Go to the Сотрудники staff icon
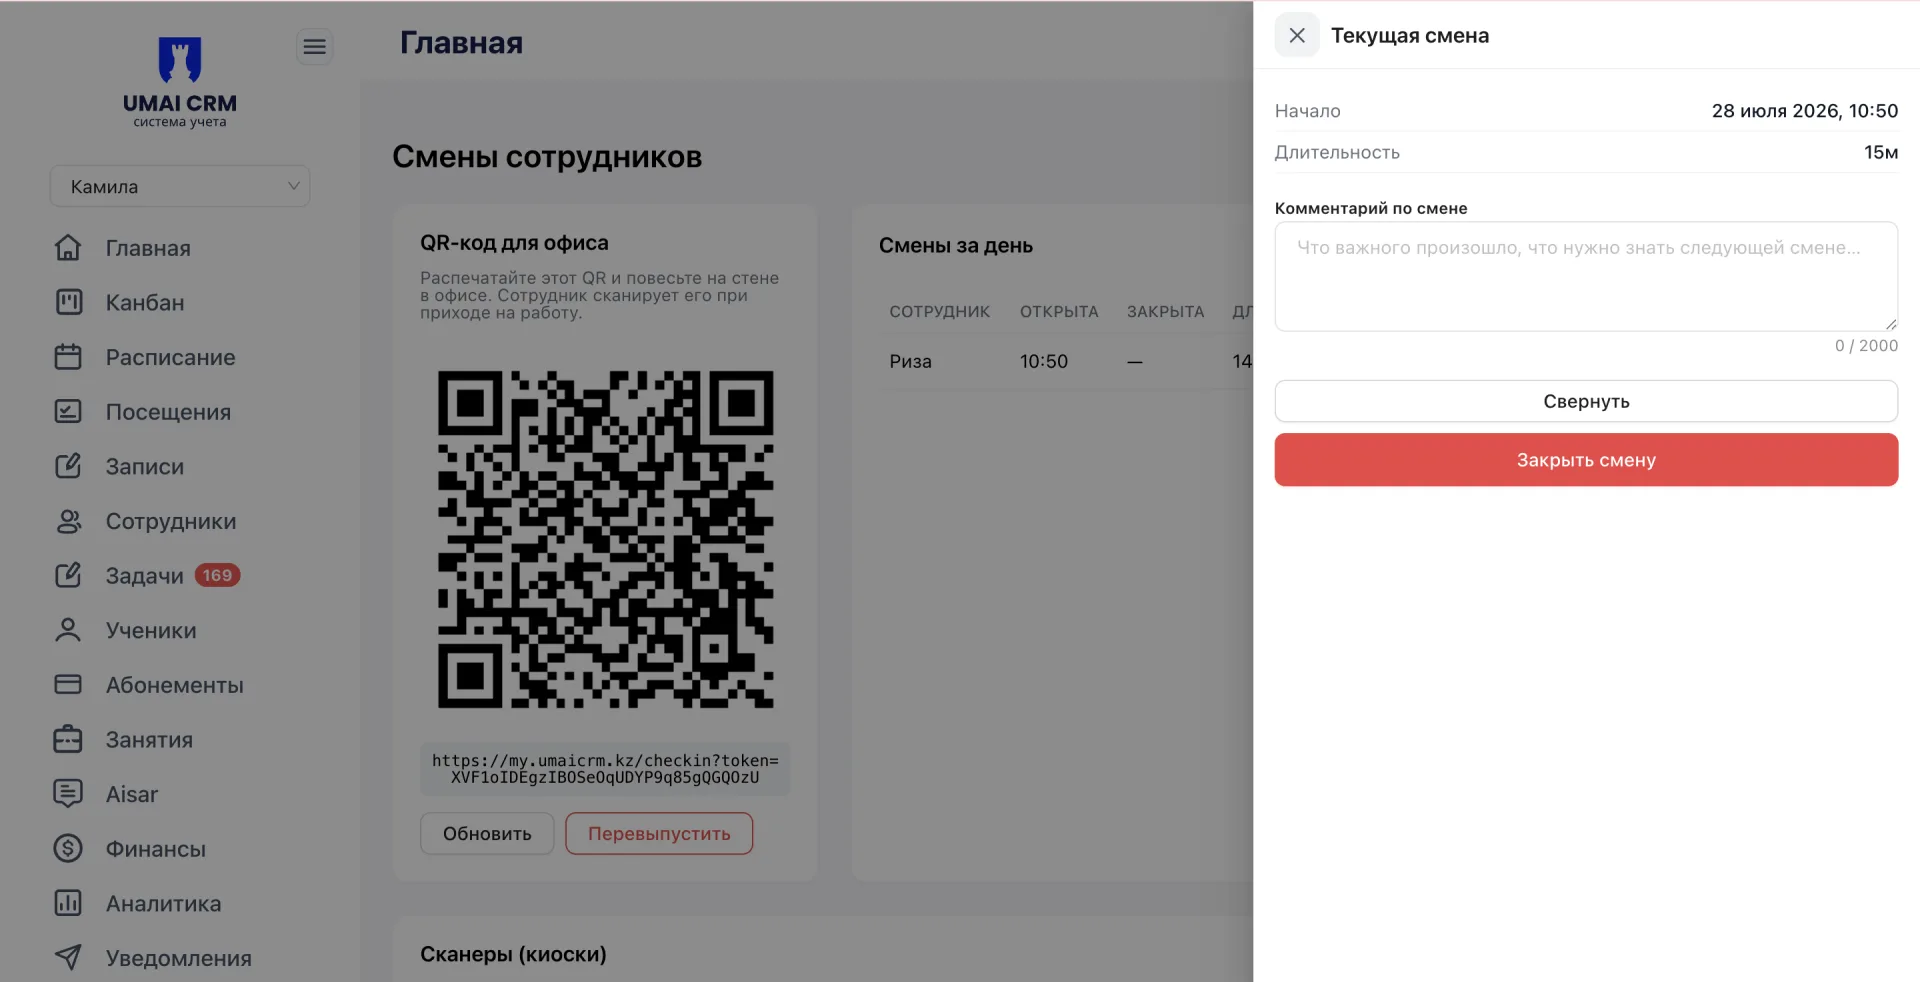The width and height of the screenshot is (1920, 982). (68, 521)
